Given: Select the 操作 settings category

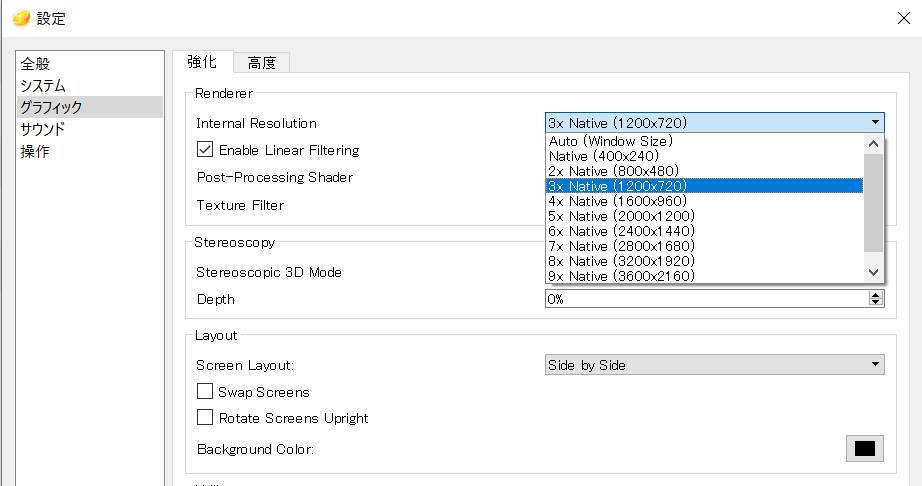Looking at the screenshot, I should 34,151.
